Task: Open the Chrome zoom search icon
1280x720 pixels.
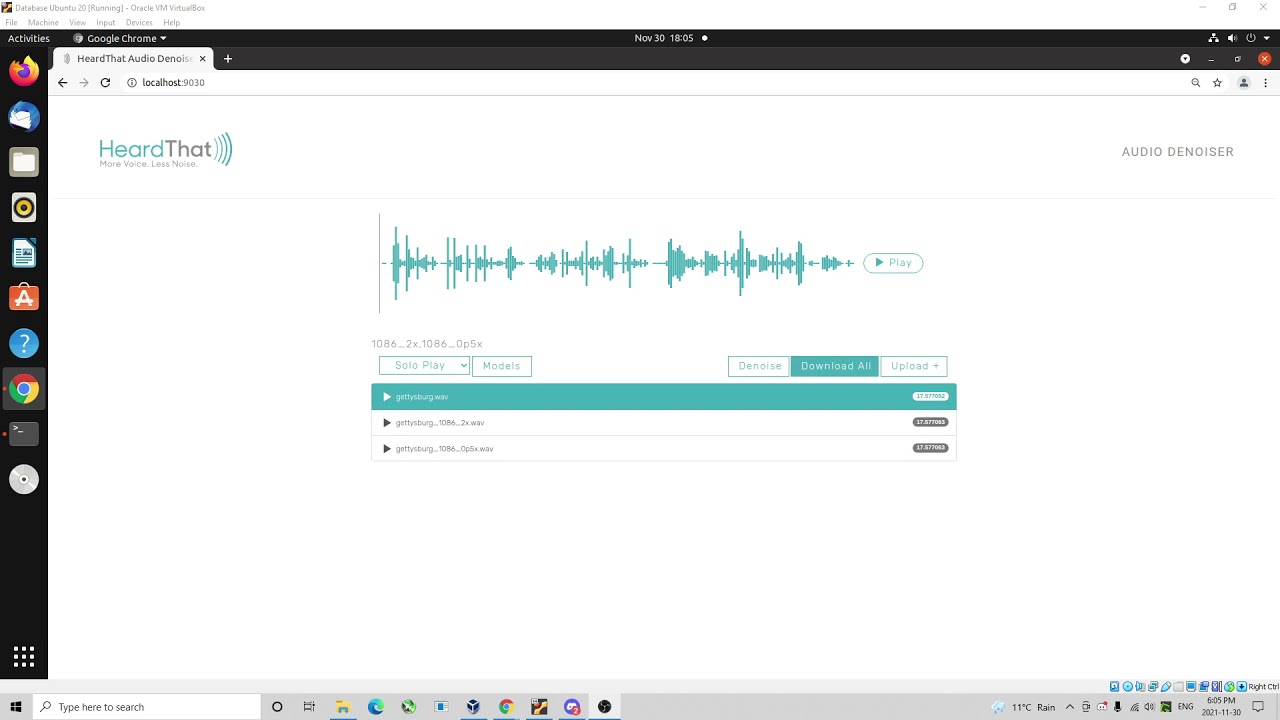Action: (1195, 83)
